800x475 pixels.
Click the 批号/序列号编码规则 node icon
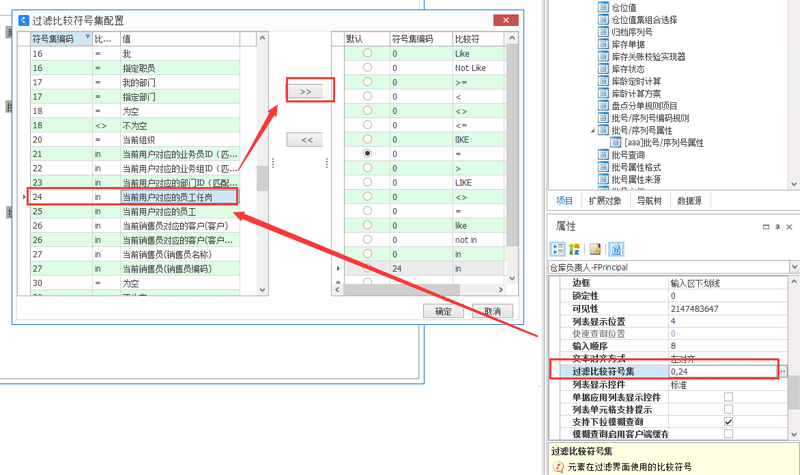click(x=603, y=117)
